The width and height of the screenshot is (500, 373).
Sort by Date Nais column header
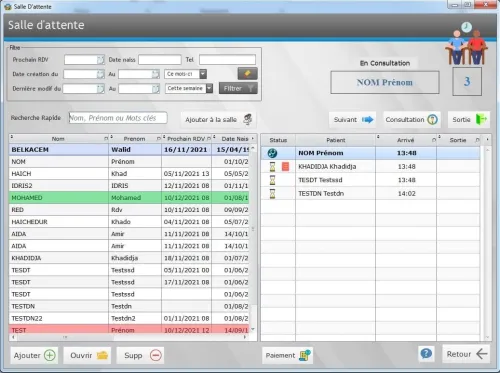235,139
